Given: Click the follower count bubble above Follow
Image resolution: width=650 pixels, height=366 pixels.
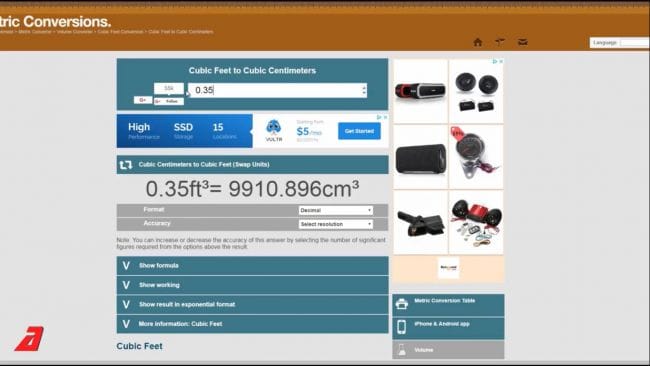Looking at the screenshot, I should pyautogui.click(x=169, y=88).
